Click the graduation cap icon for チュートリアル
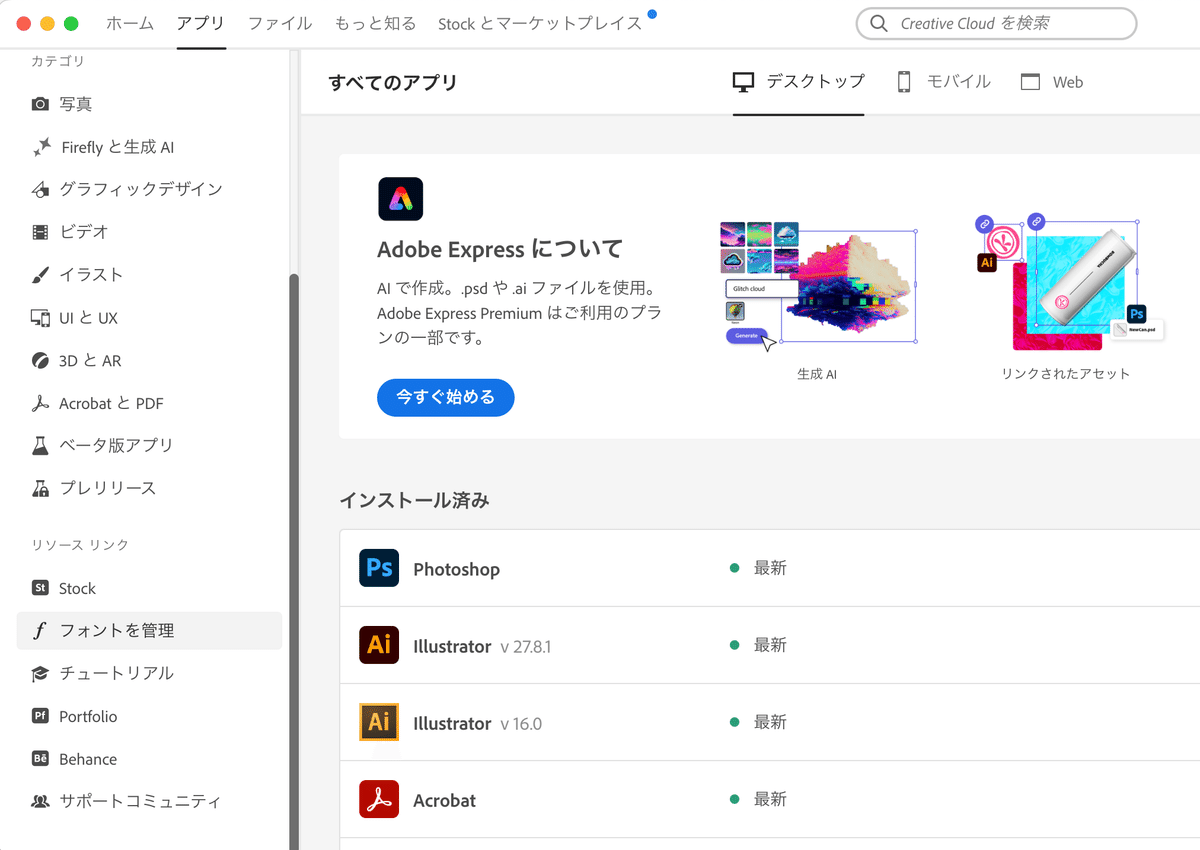Image resolution: width=1200 pixels, height=850 pixels. point(40,674)
